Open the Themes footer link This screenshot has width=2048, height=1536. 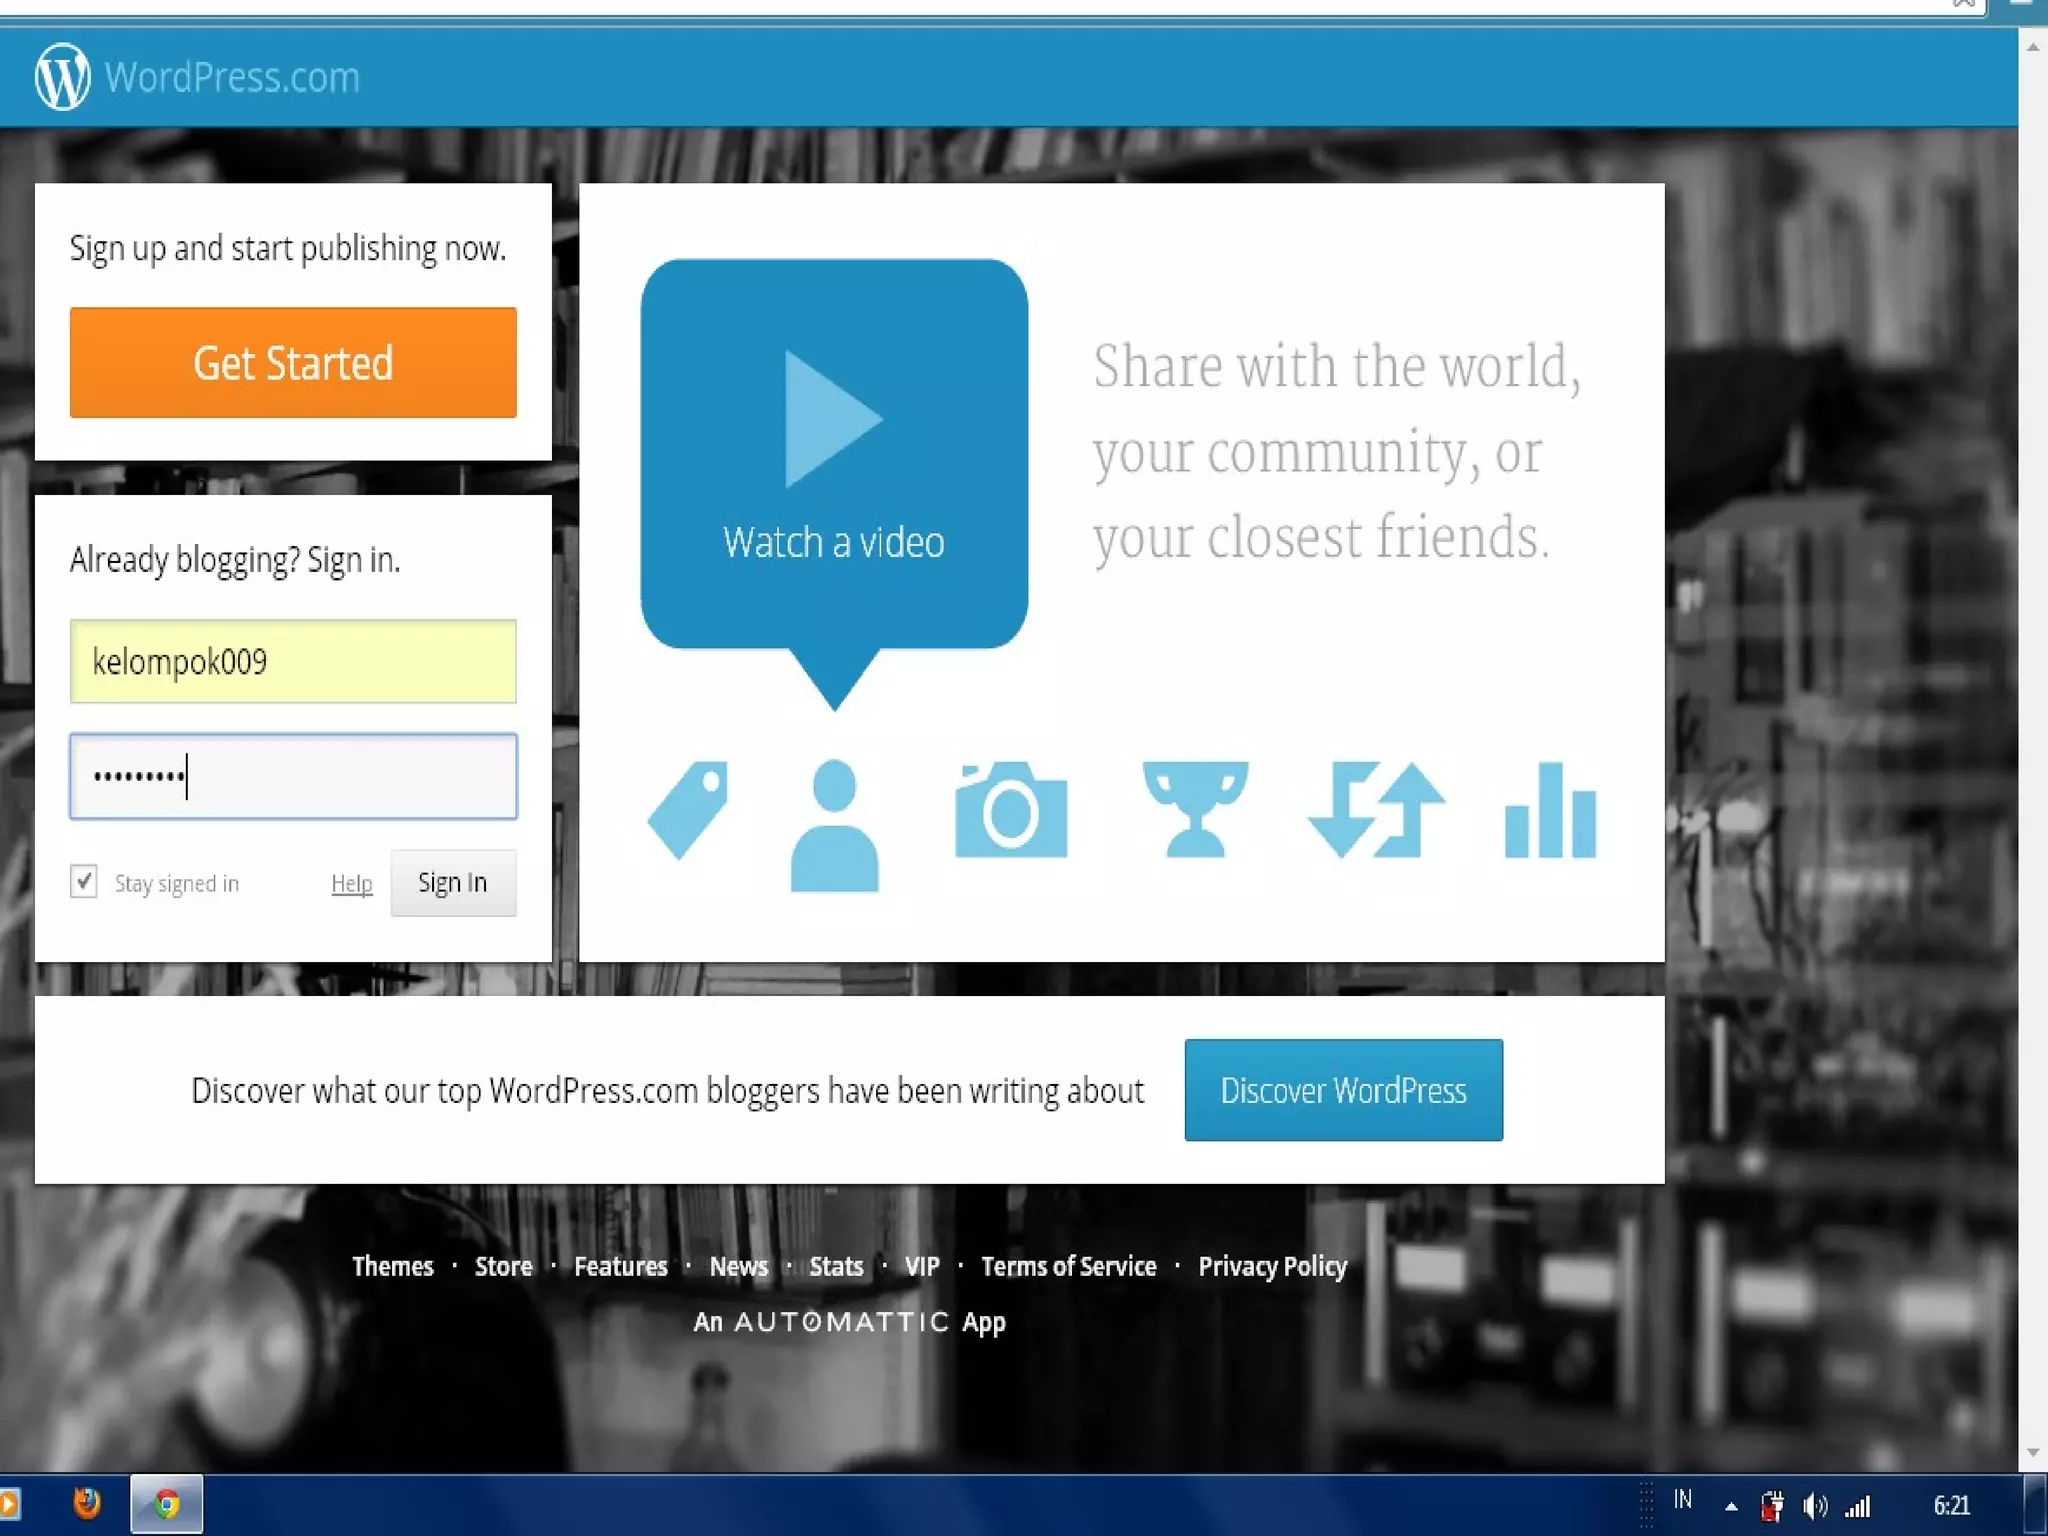click(393, 1266)
